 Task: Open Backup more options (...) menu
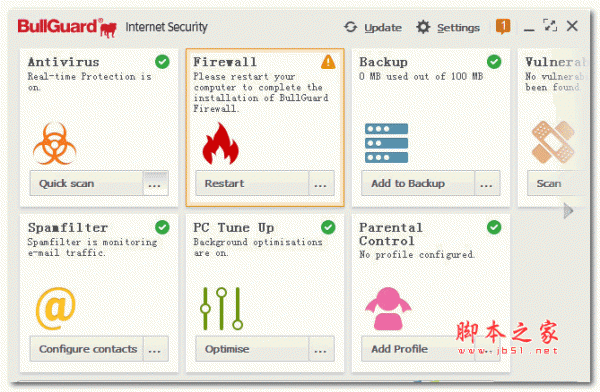[x=487, y=183]
